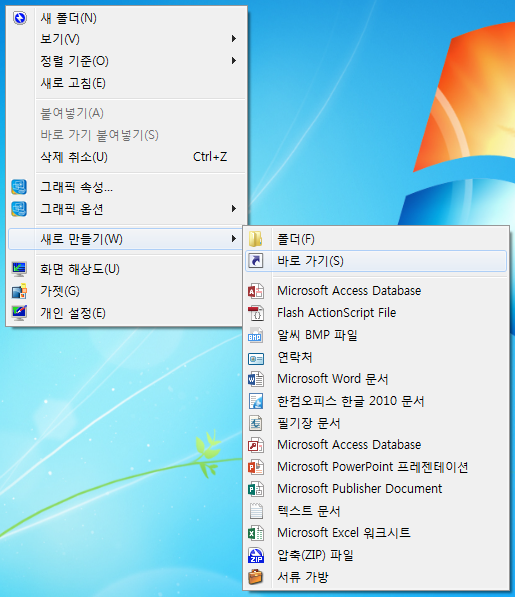This screenshot has height=597, width=515.
Task: Open 화면 해상도(U) settings
Action: click(x=126, y=269)
